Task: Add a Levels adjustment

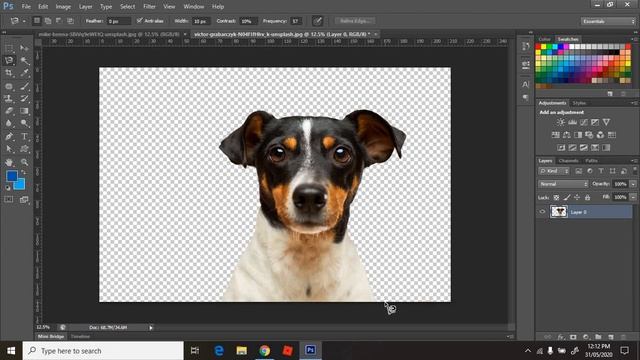Action: coord(572,122)
